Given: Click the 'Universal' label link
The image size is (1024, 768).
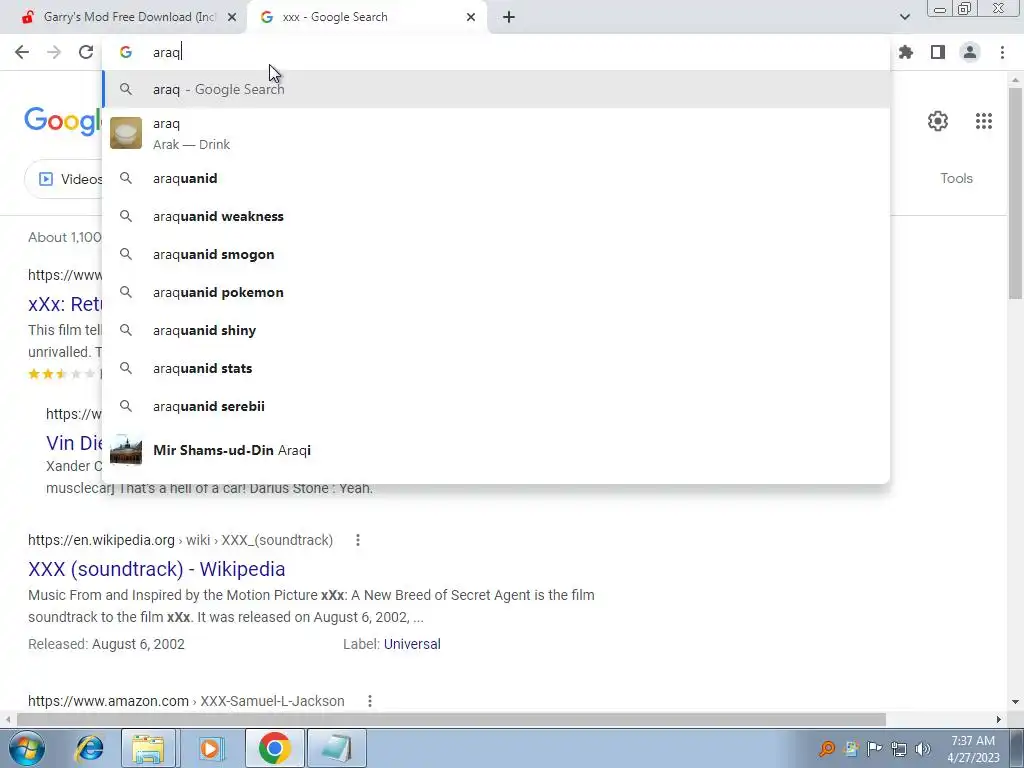Looking at the screenshot, I should click(x=412, y=644).
